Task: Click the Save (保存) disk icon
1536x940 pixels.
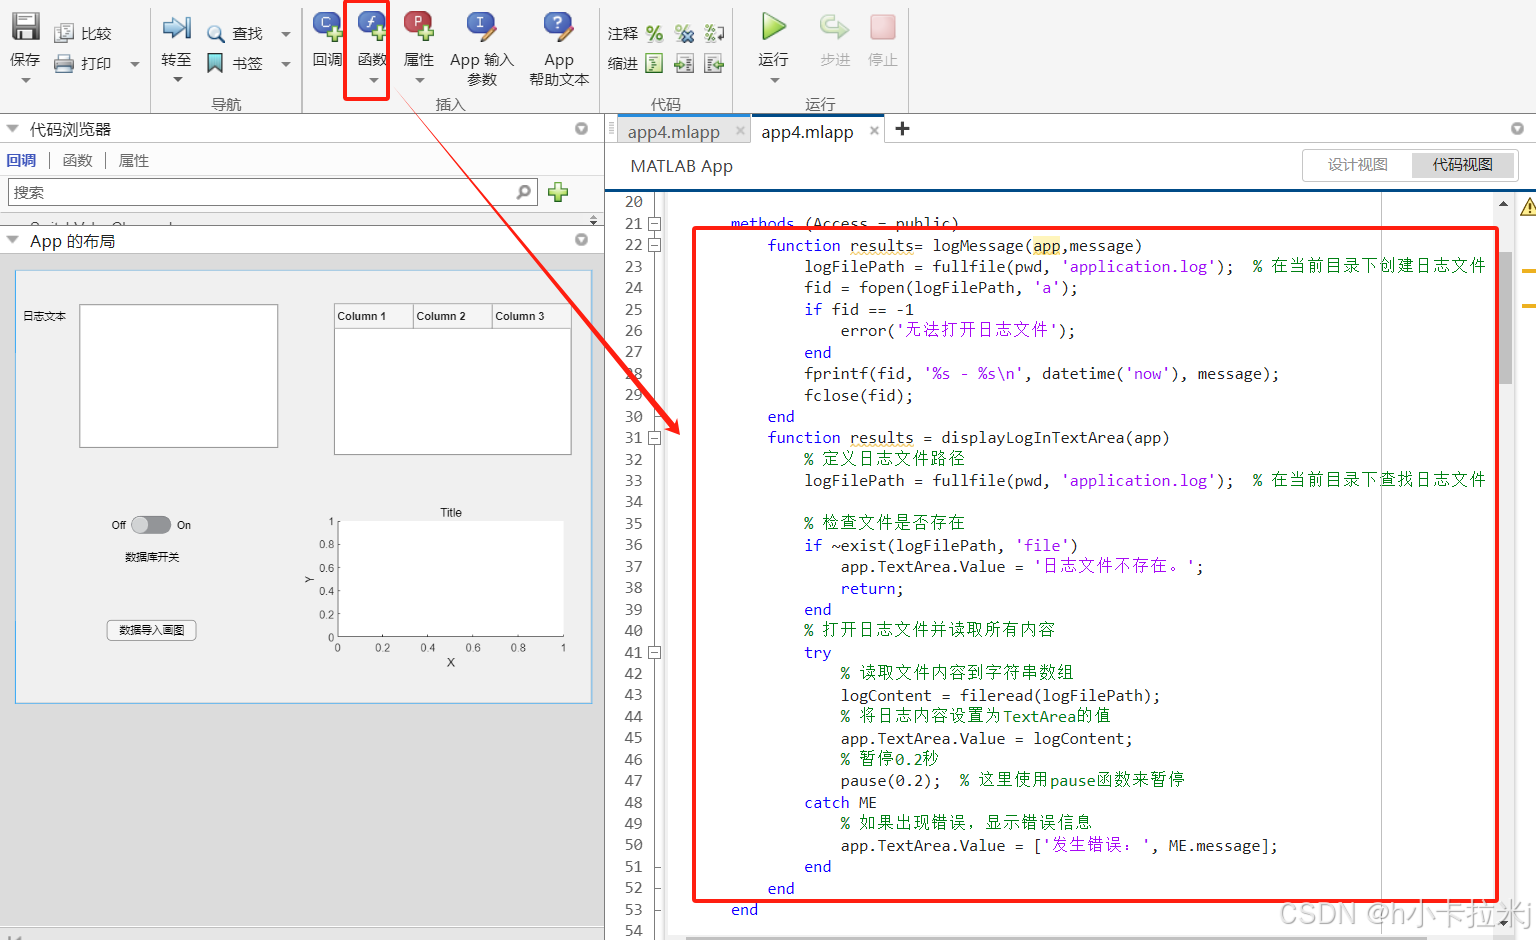Action: coord(25,27)
